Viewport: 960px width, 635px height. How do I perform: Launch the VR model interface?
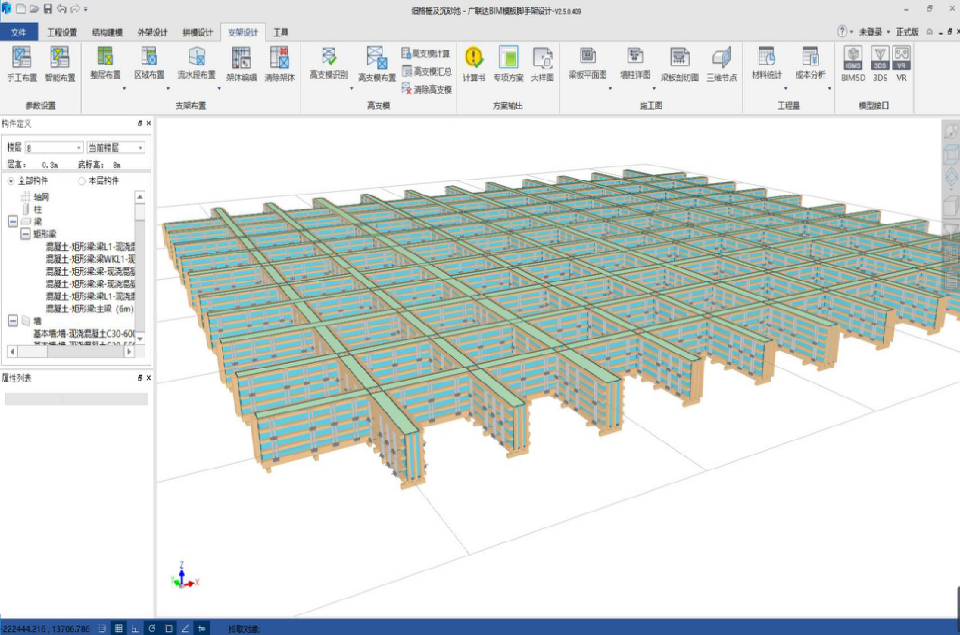[x=901, y=64]
